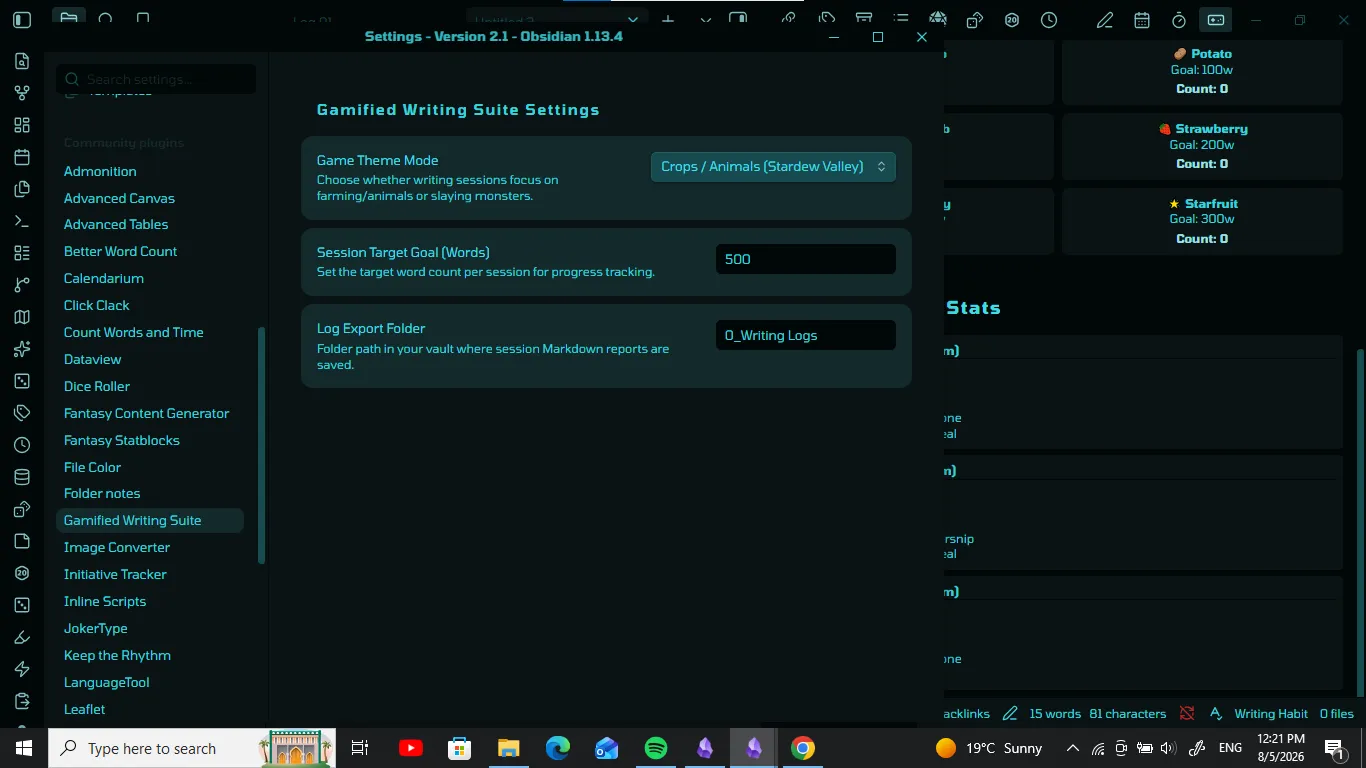Click the clipboard export icon in the left ribbon

click(21, 701)
